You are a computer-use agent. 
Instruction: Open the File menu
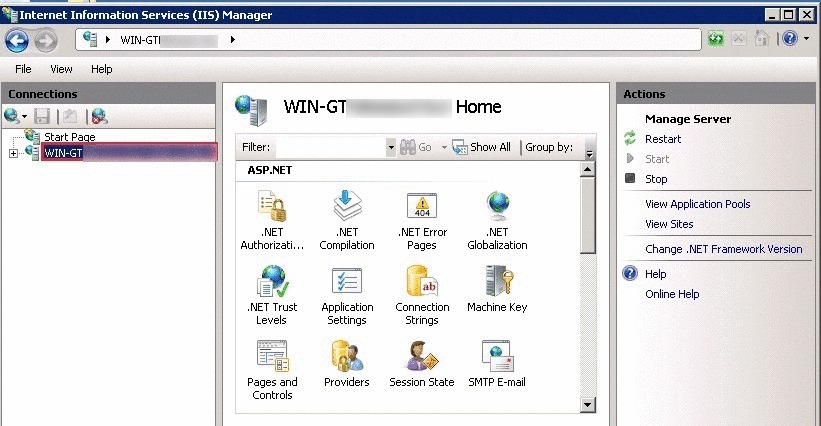(23, 69)
